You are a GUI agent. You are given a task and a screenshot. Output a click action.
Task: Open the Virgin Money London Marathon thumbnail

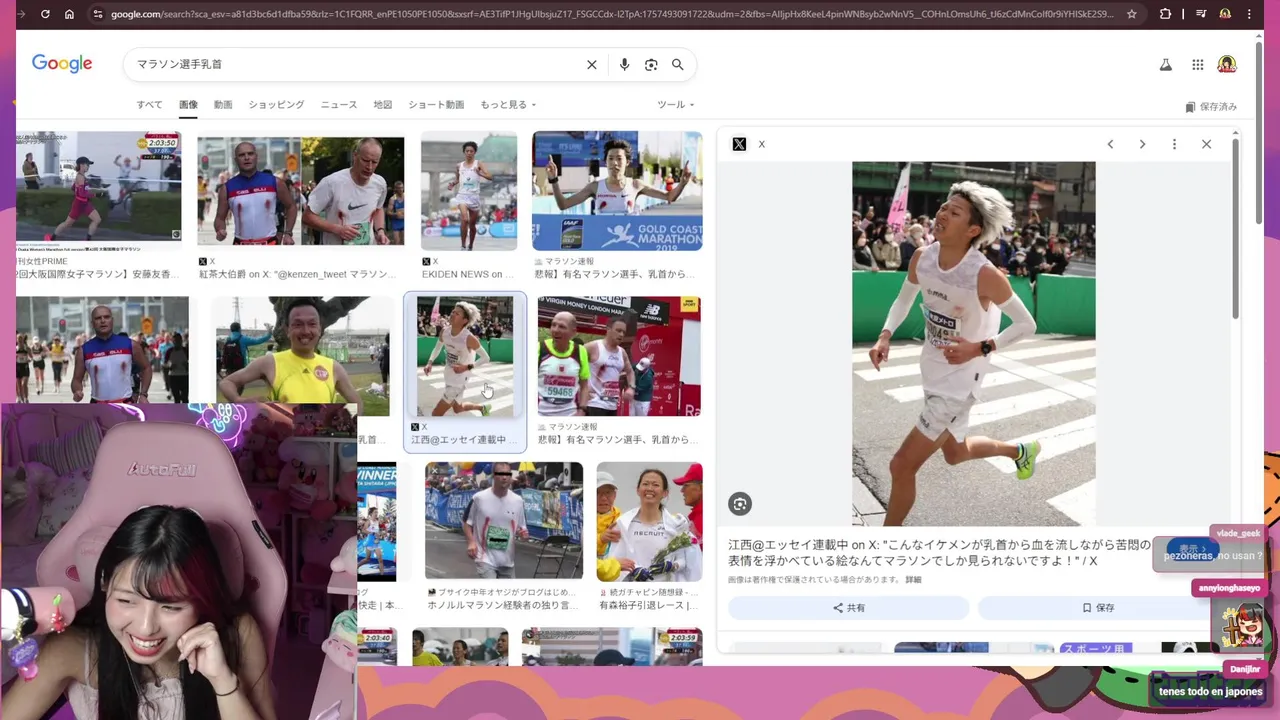[x=619, y=356]
